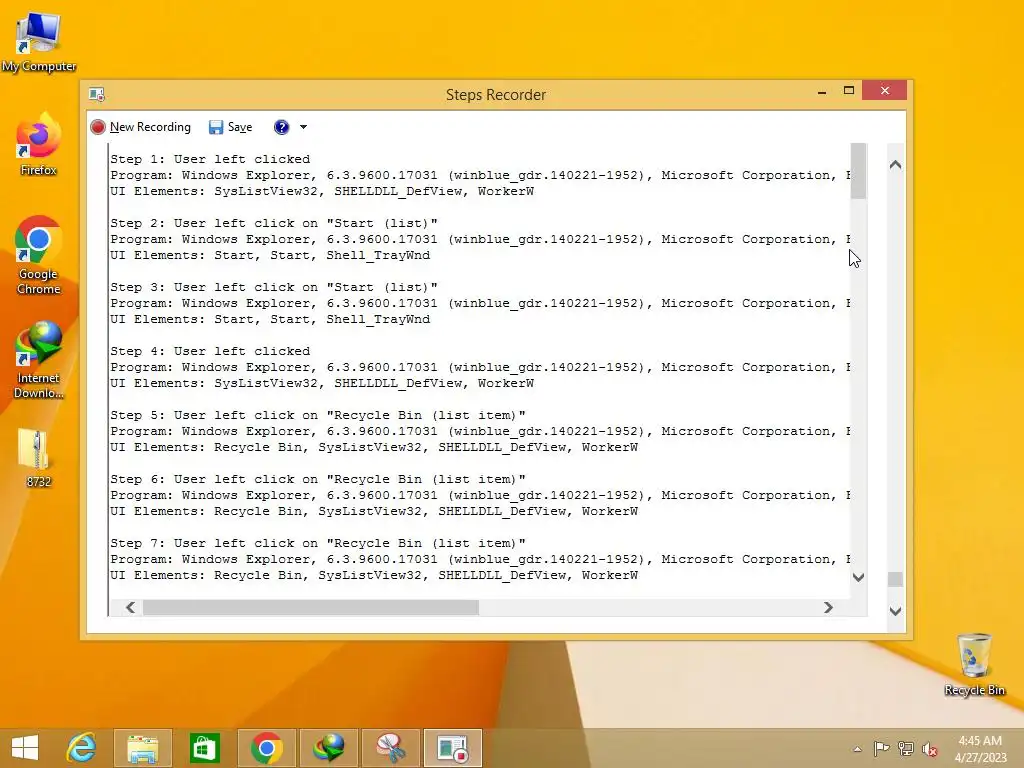Show hidden tray icons arrow
Image resolution: width=1024 pixels, height=768 pixels.
(x=857, y=749)
